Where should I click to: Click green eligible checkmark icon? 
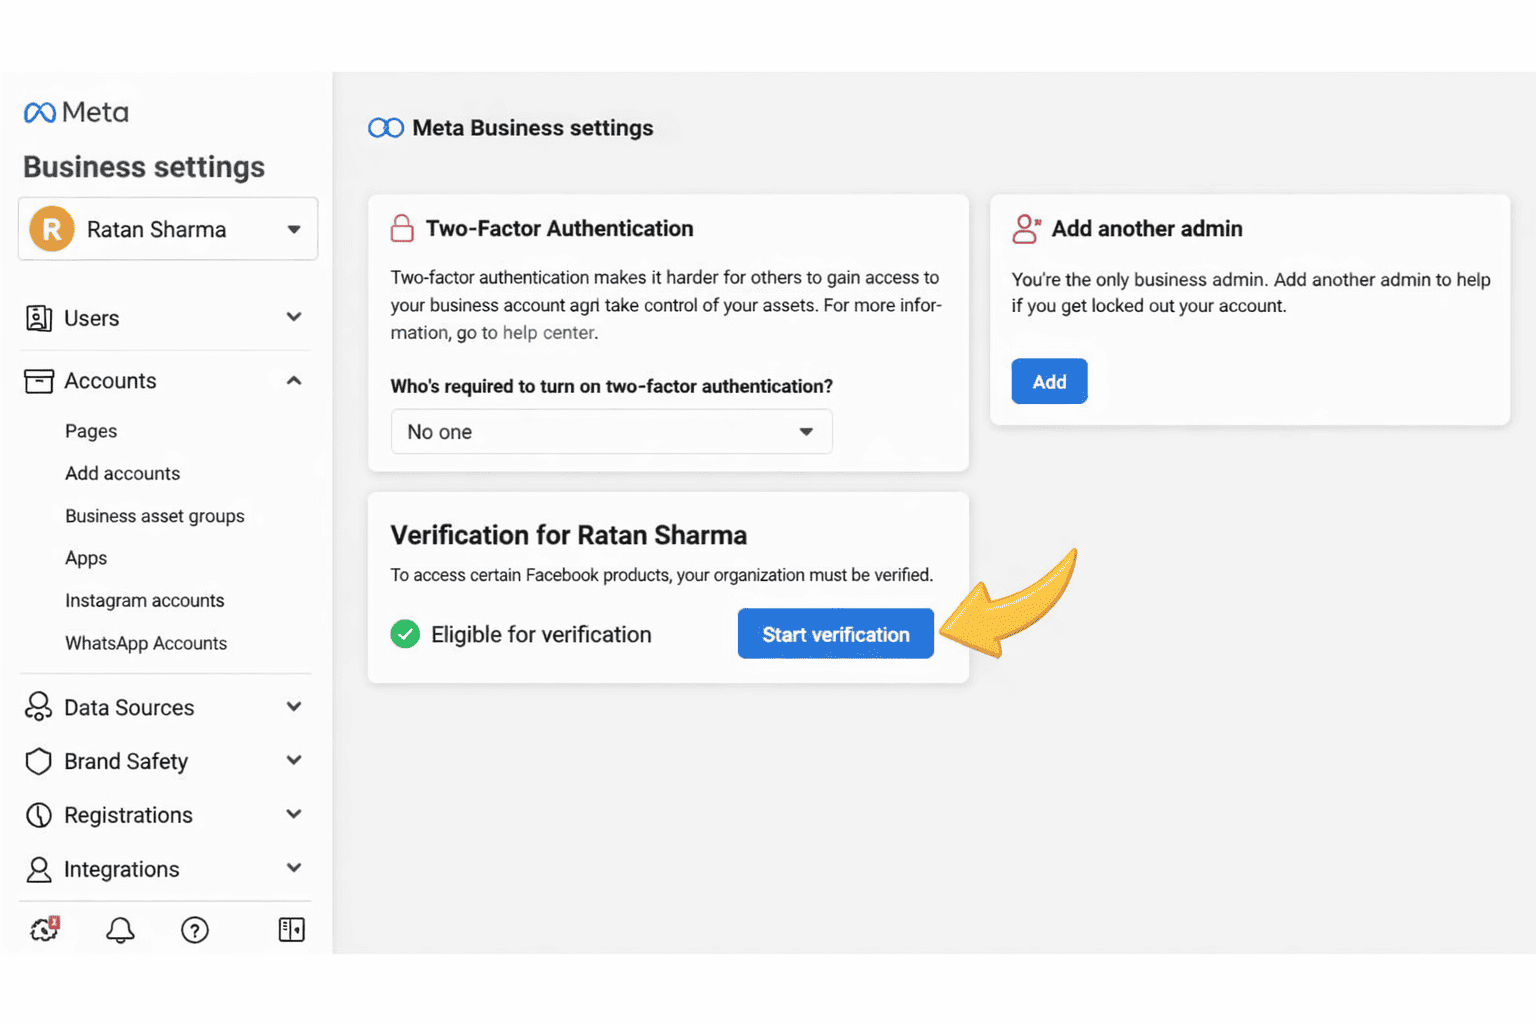tap(405, 634)
